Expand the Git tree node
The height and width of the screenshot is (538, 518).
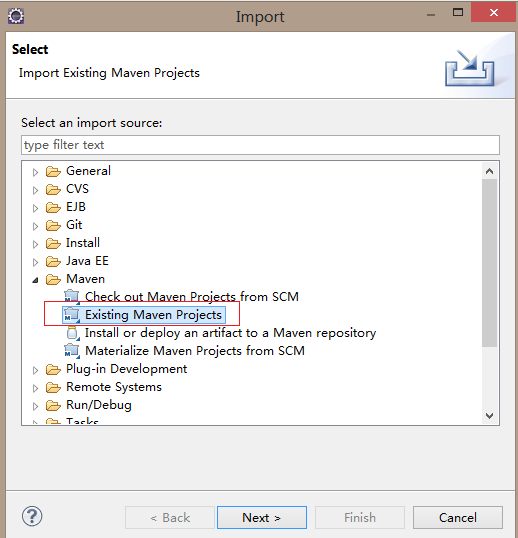pos(35,226)
